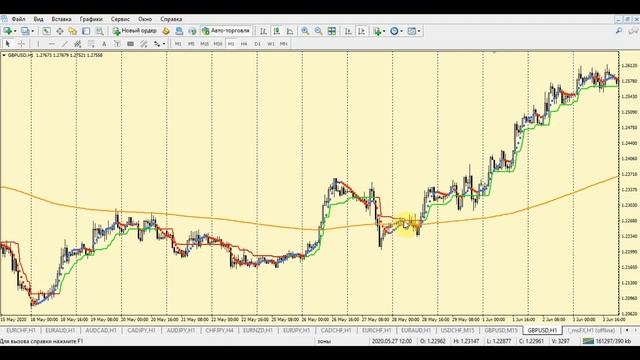The height and width of the screenshot is (360, 640).
Task: Set timeframe to M5
Action: pos(191,44)
